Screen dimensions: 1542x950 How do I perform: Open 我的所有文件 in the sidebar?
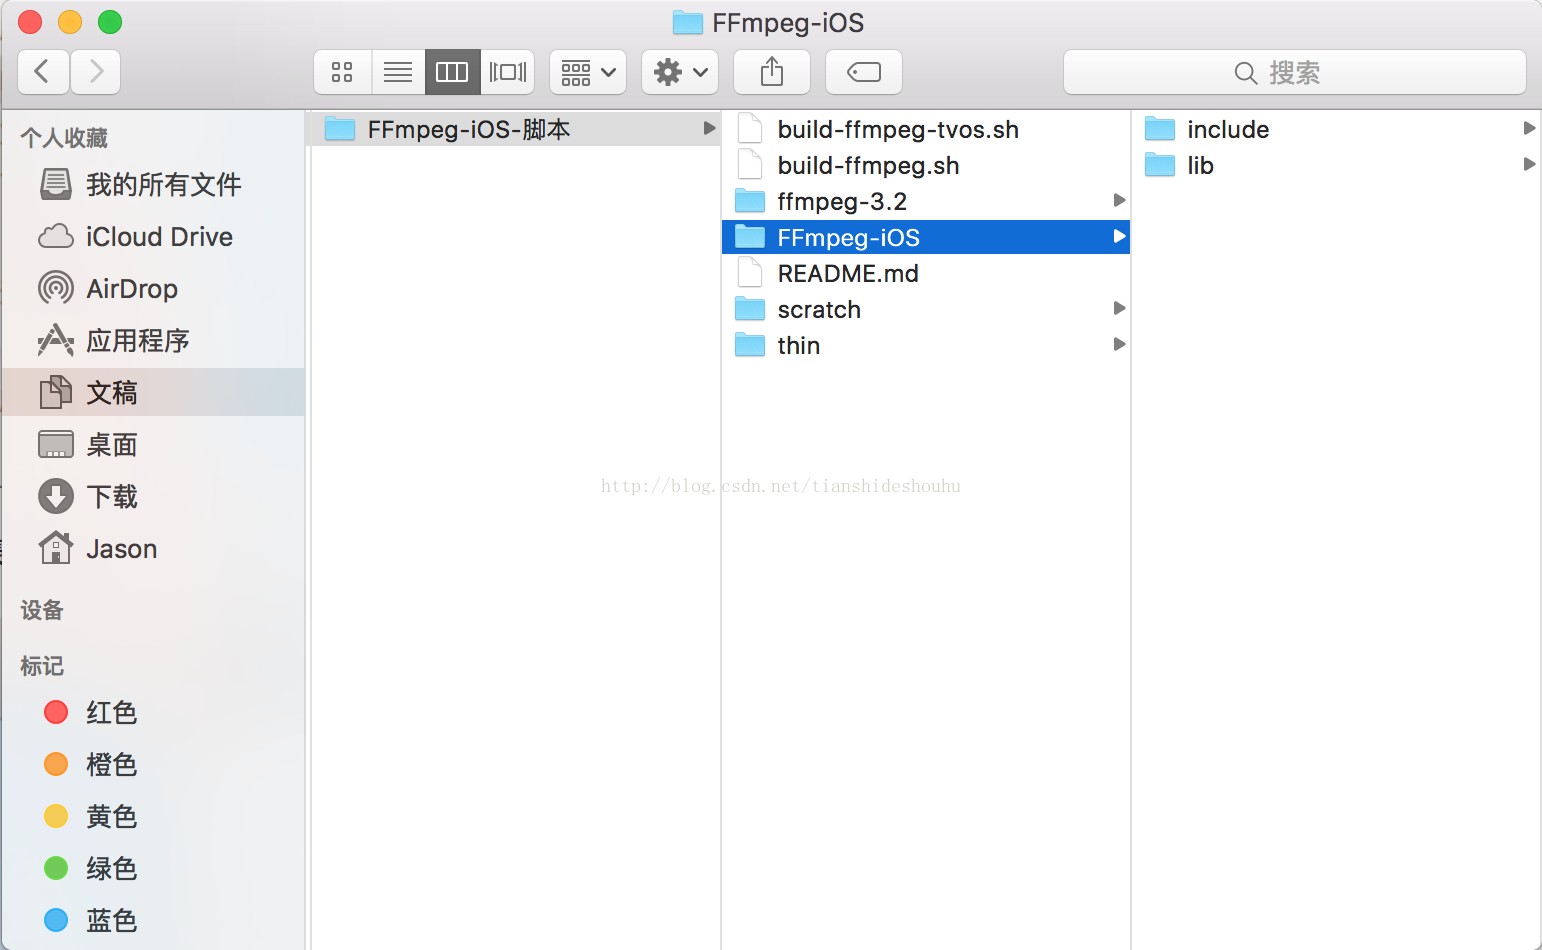[153, 184]
